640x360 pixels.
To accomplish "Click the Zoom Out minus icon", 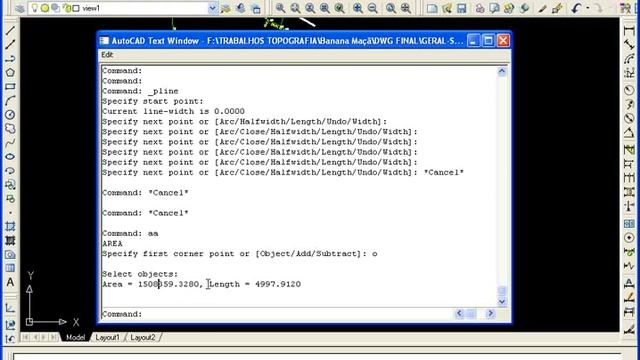I will click(372, 8).
